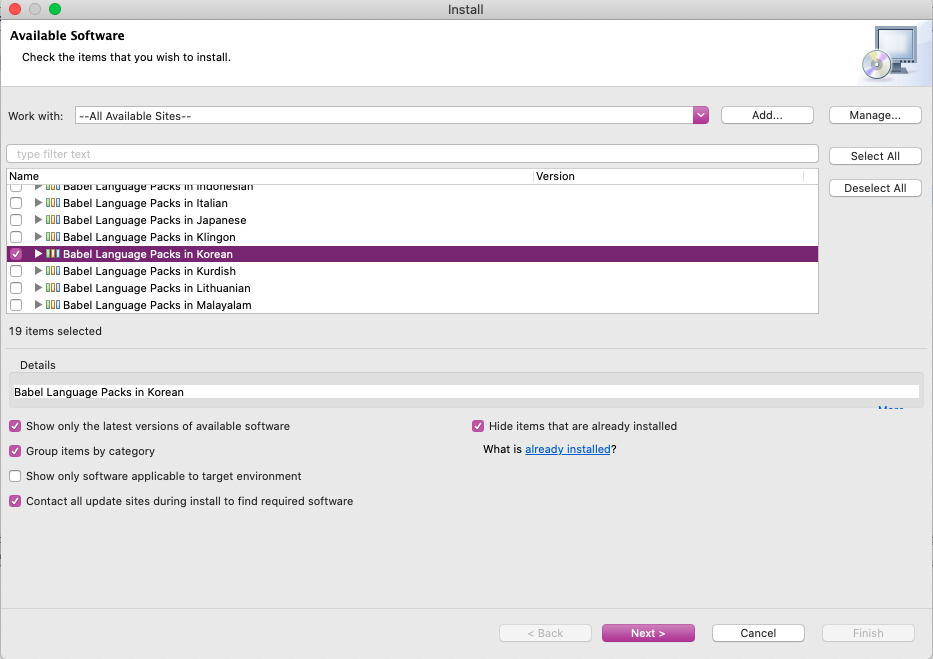Open the already installed link
Viewport: 933px width, 659px height.
(568, 449)
